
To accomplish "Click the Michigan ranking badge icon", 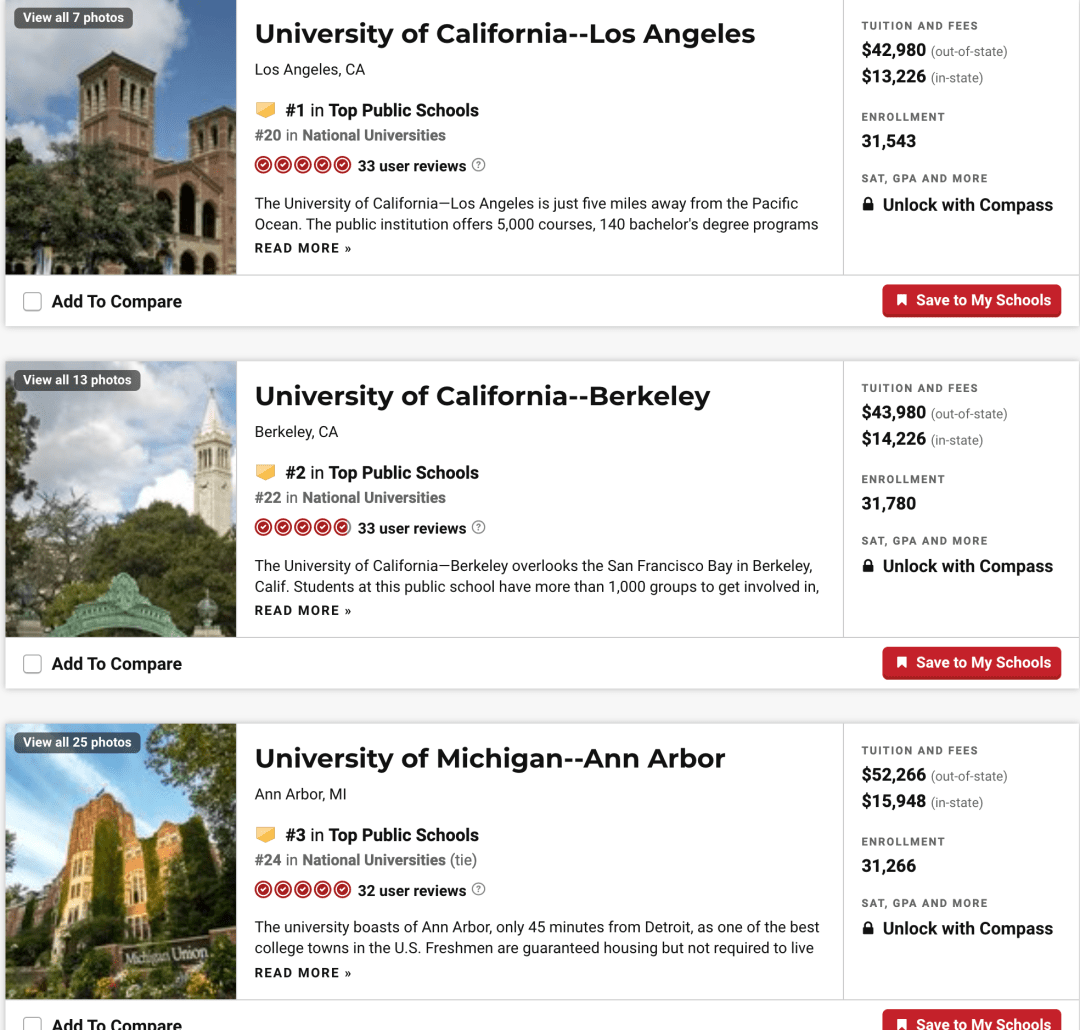I will tap(265, 834).
